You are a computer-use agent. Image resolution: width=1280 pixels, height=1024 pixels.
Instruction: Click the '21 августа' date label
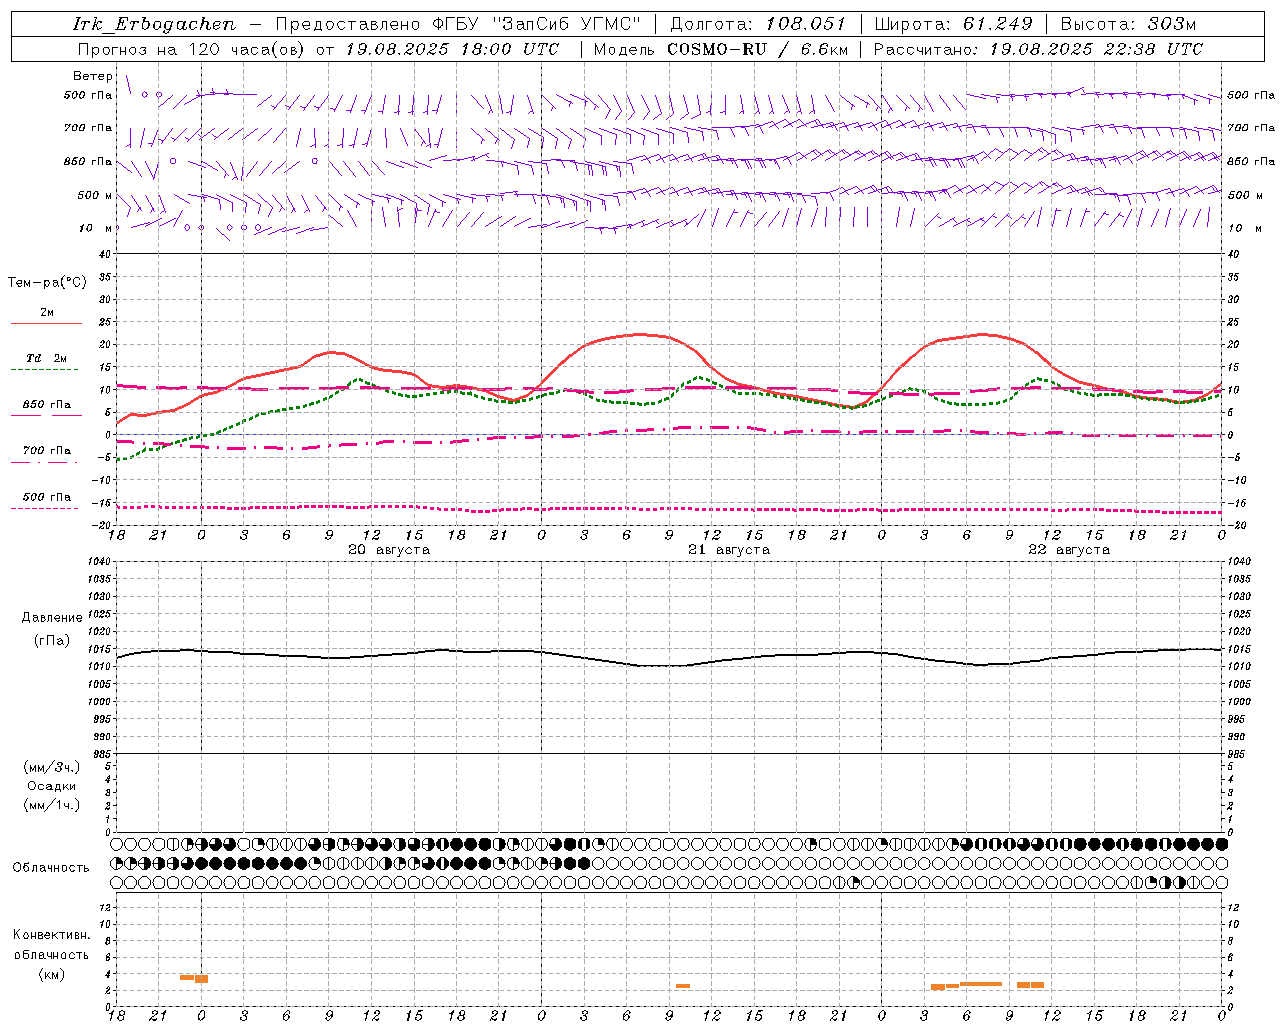coord(729,550)
